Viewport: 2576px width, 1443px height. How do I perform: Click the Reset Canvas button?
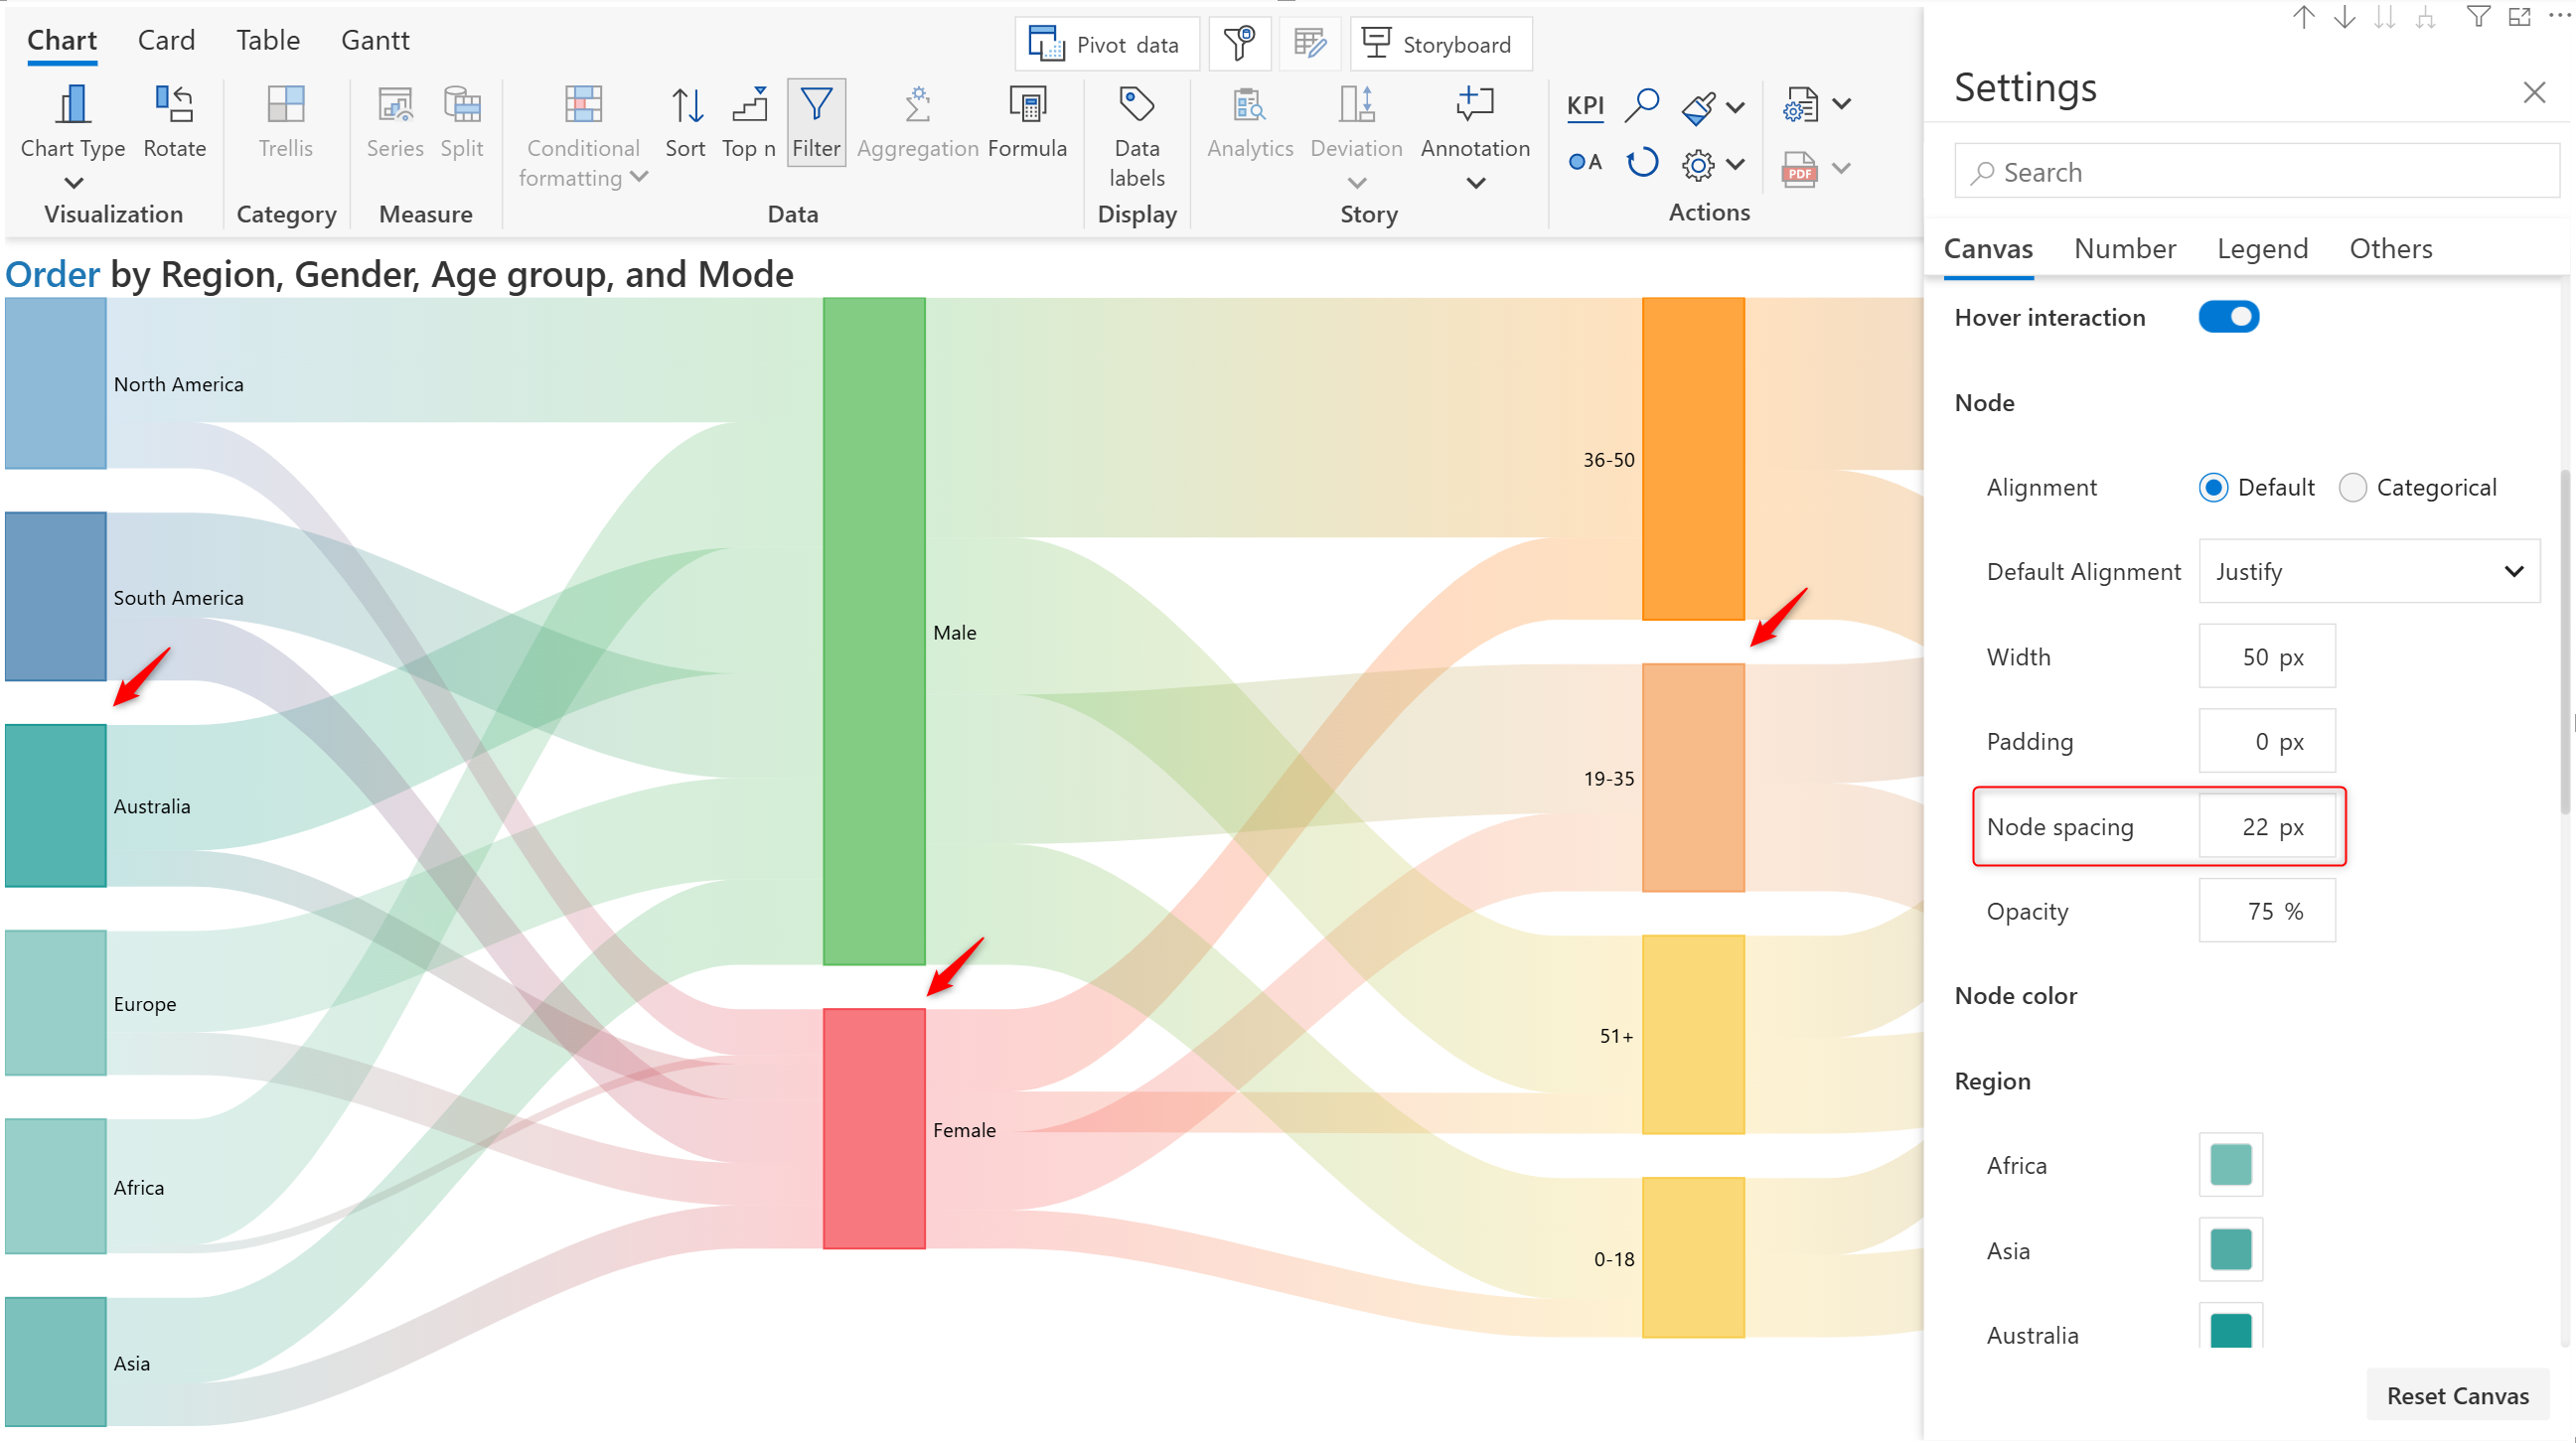(2456, 1395)
